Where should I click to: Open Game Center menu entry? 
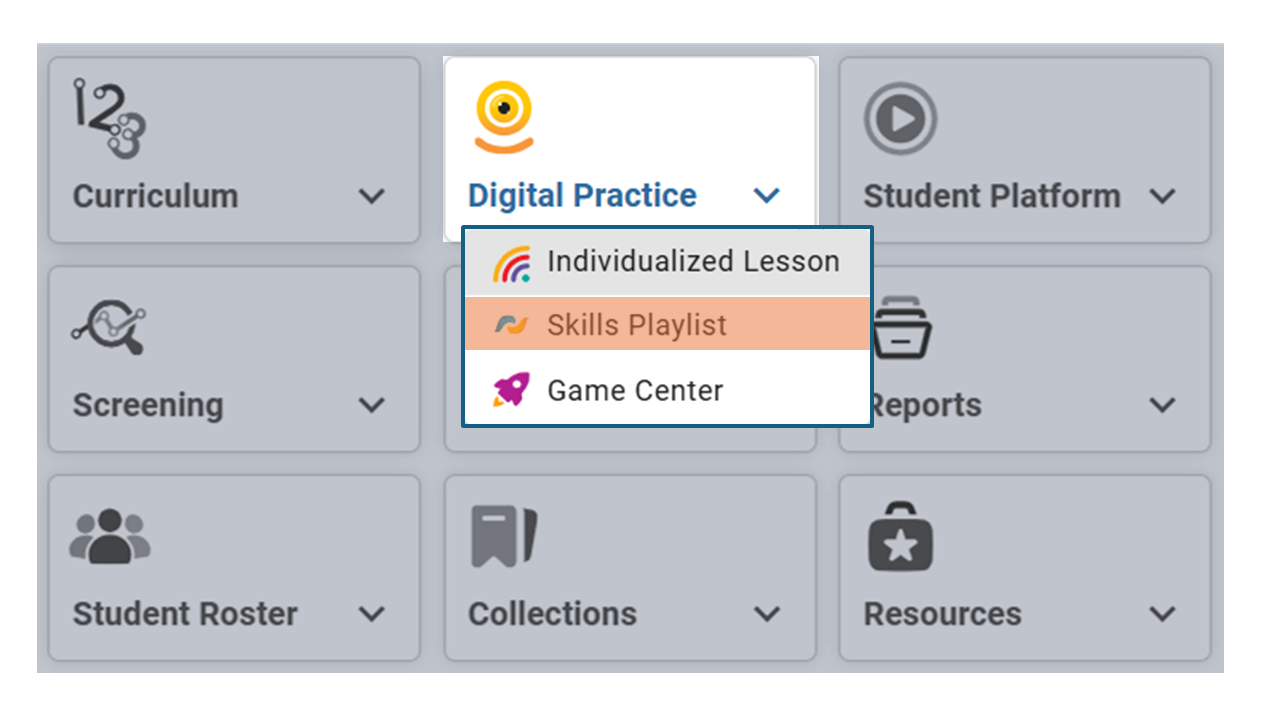(x=667, y=388)
